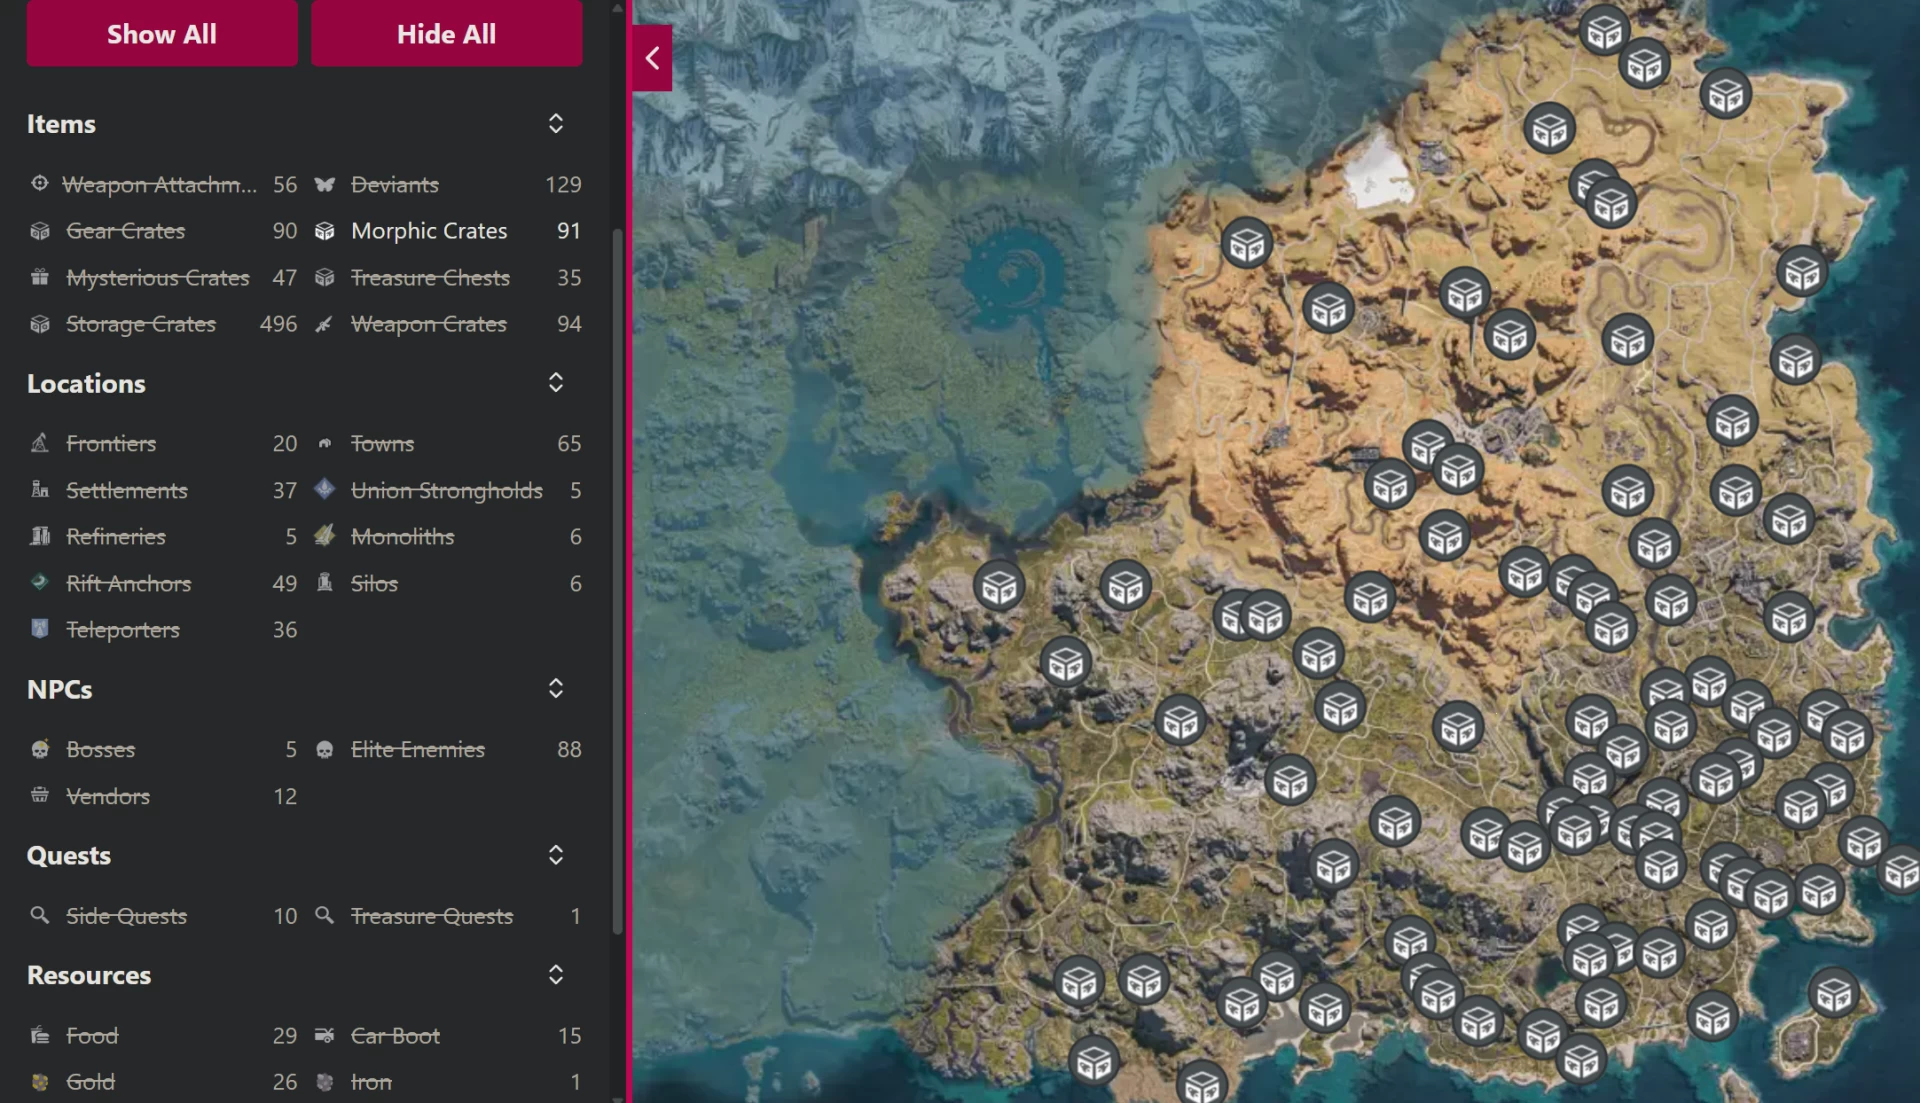The height and width of the screenshot is (1103, 1920).
Task: Collapse the sidebar with arrow button
Action: (x=652, y=59)
